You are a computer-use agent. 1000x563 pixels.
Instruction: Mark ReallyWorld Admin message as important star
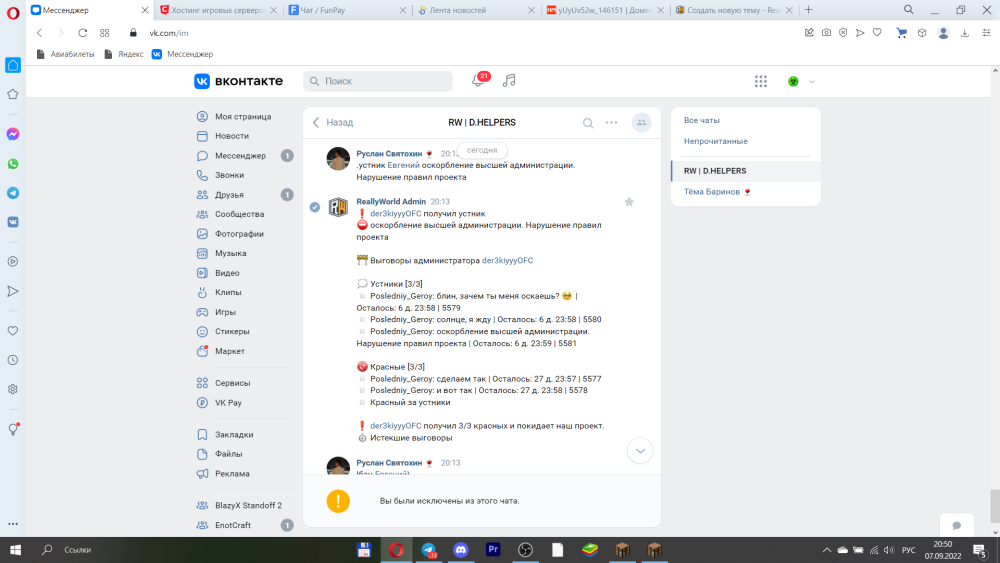click(x=629, y=202)
